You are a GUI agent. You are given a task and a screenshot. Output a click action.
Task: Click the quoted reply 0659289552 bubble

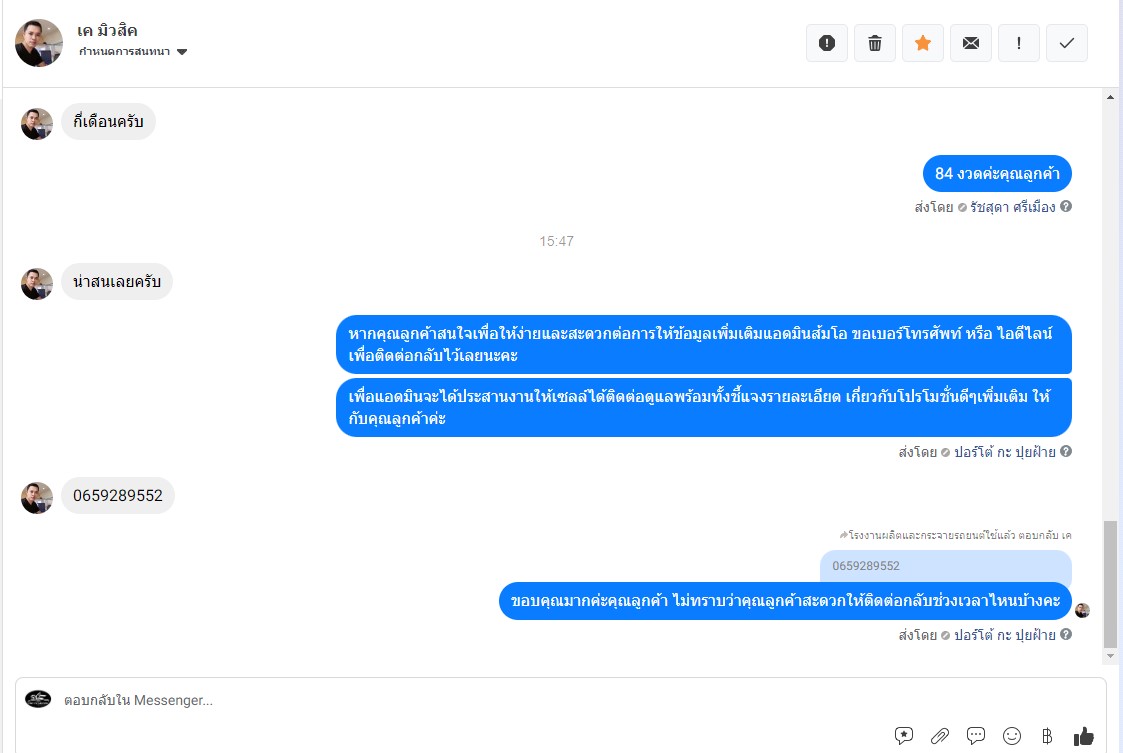(945, 566)
